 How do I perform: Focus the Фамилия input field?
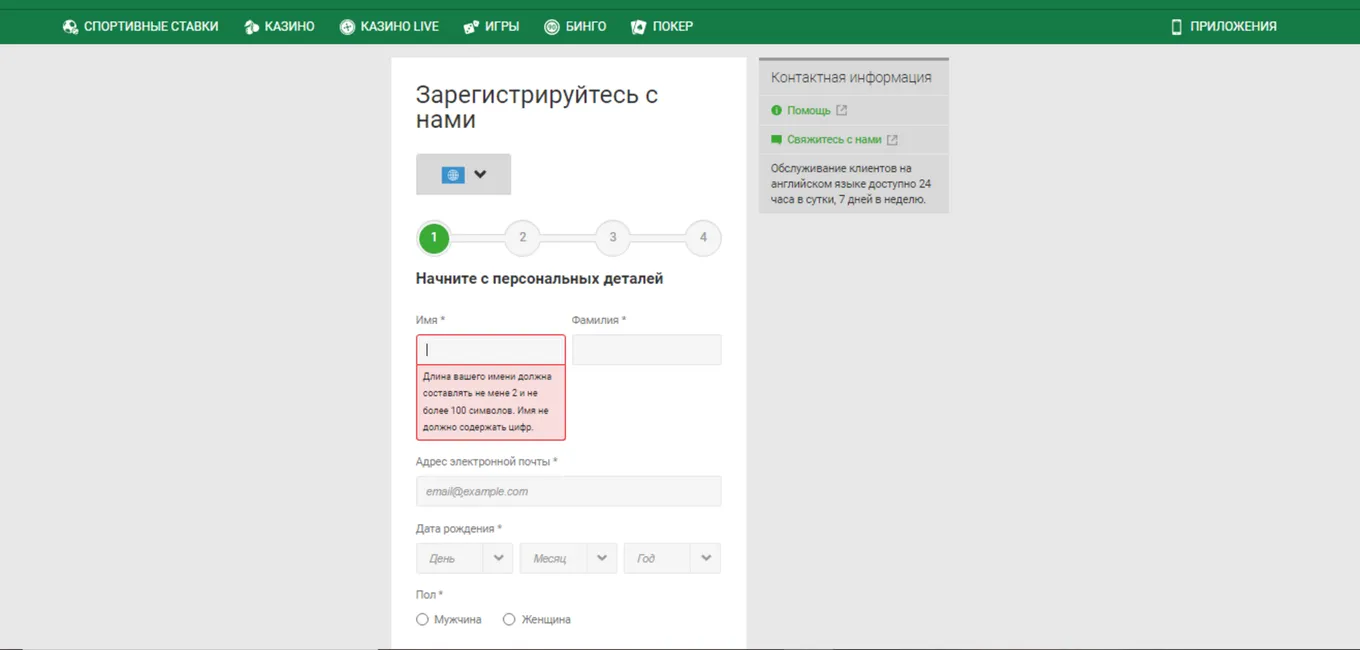point(647,350)
